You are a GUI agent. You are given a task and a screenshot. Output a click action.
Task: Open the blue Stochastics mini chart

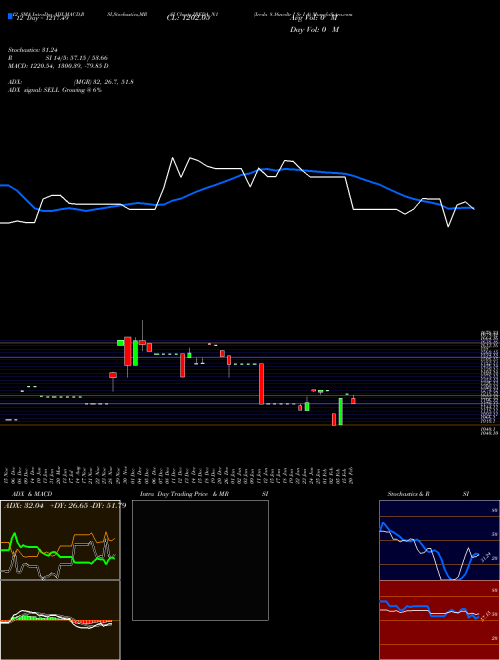coord(439,540)
